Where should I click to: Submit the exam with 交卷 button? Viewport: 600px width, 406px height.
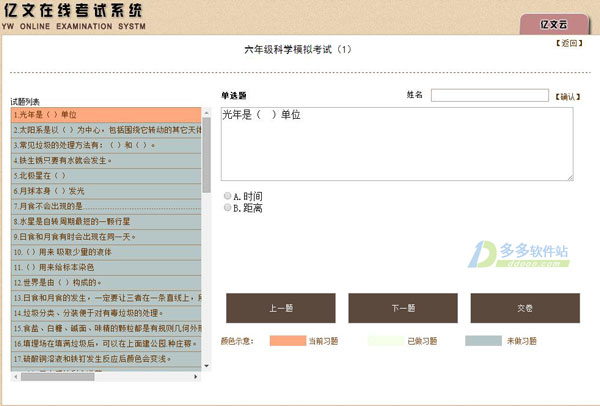tap(525, 308)
